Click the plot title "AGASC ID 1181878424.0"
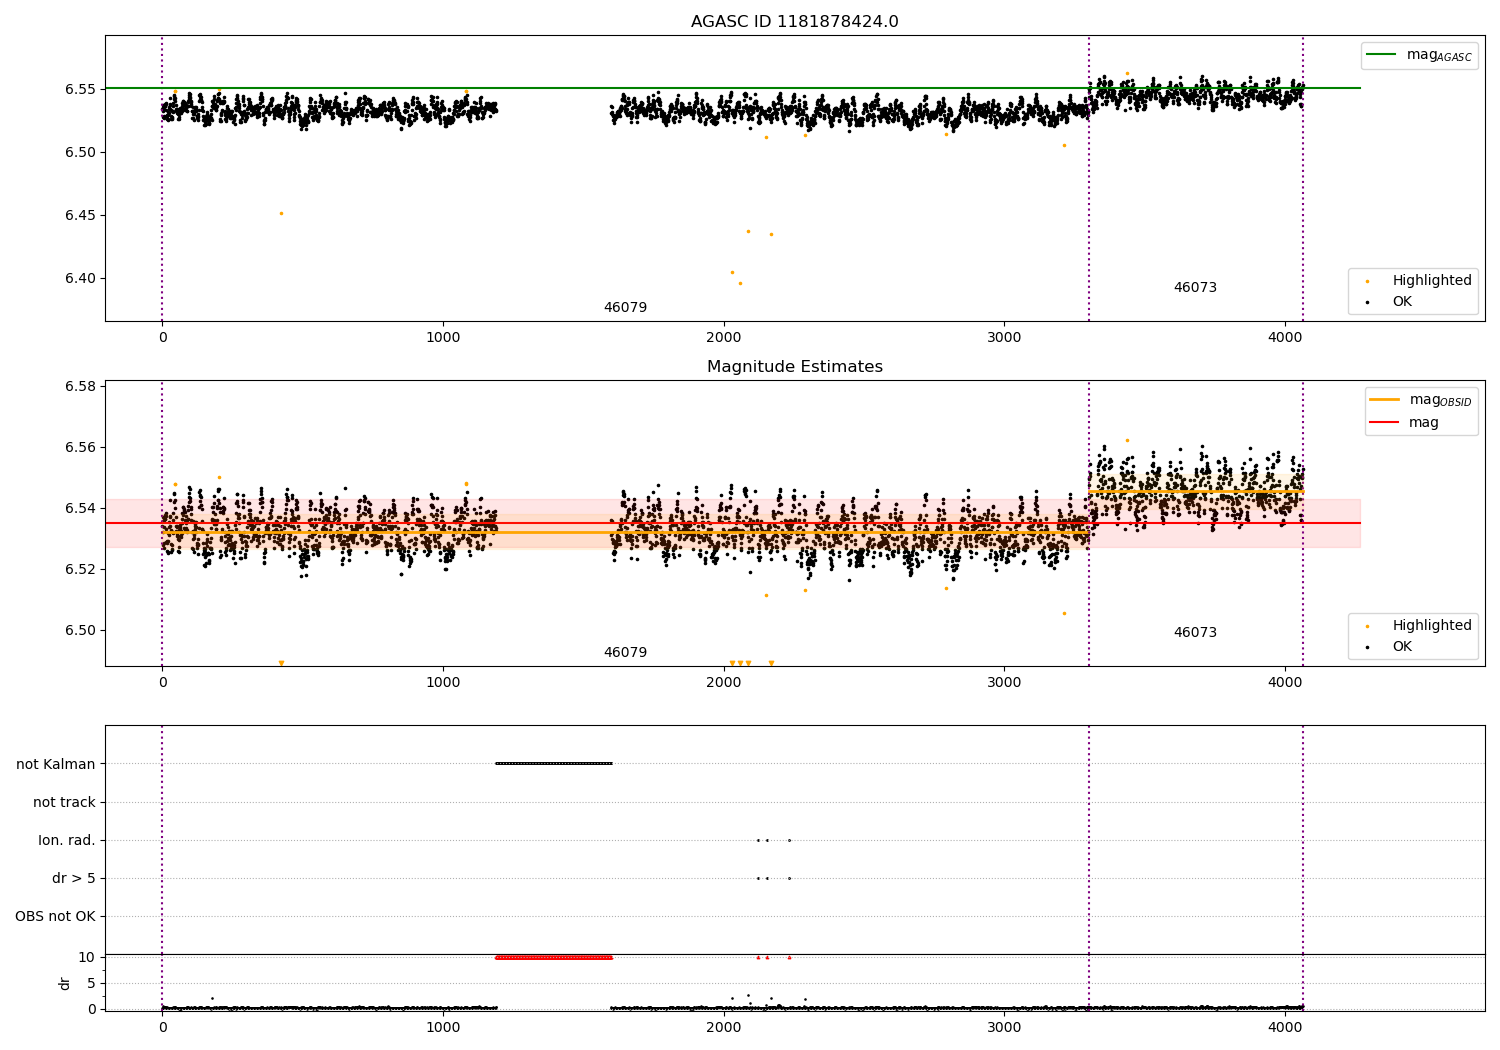Screen dimensions: 1500x1050 794,22
